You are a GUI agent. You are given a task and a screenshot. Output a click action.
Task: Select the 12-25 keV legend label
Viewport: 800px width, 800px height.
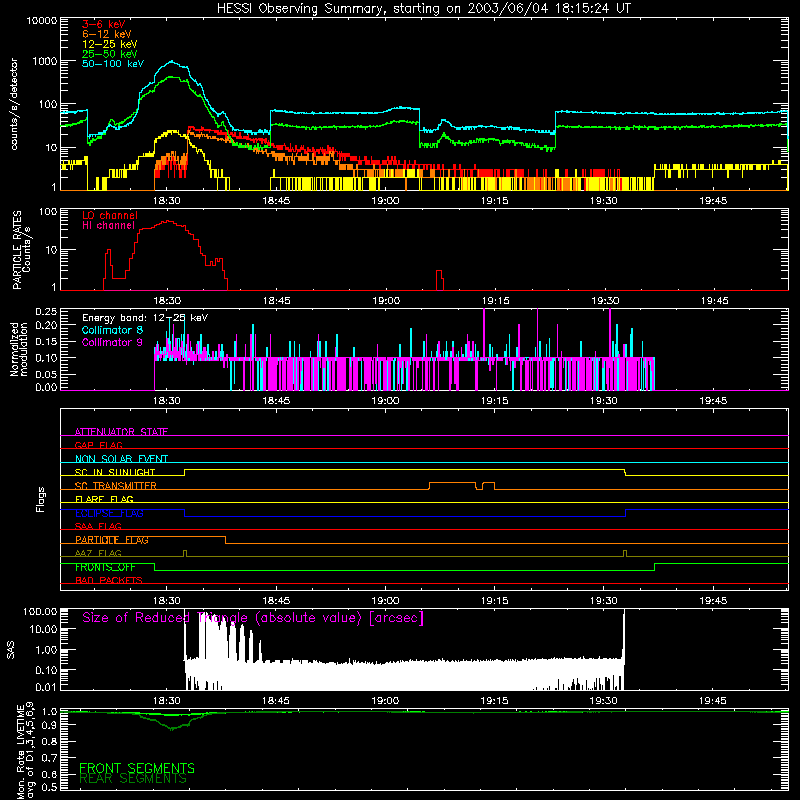(x=110, y=44)
